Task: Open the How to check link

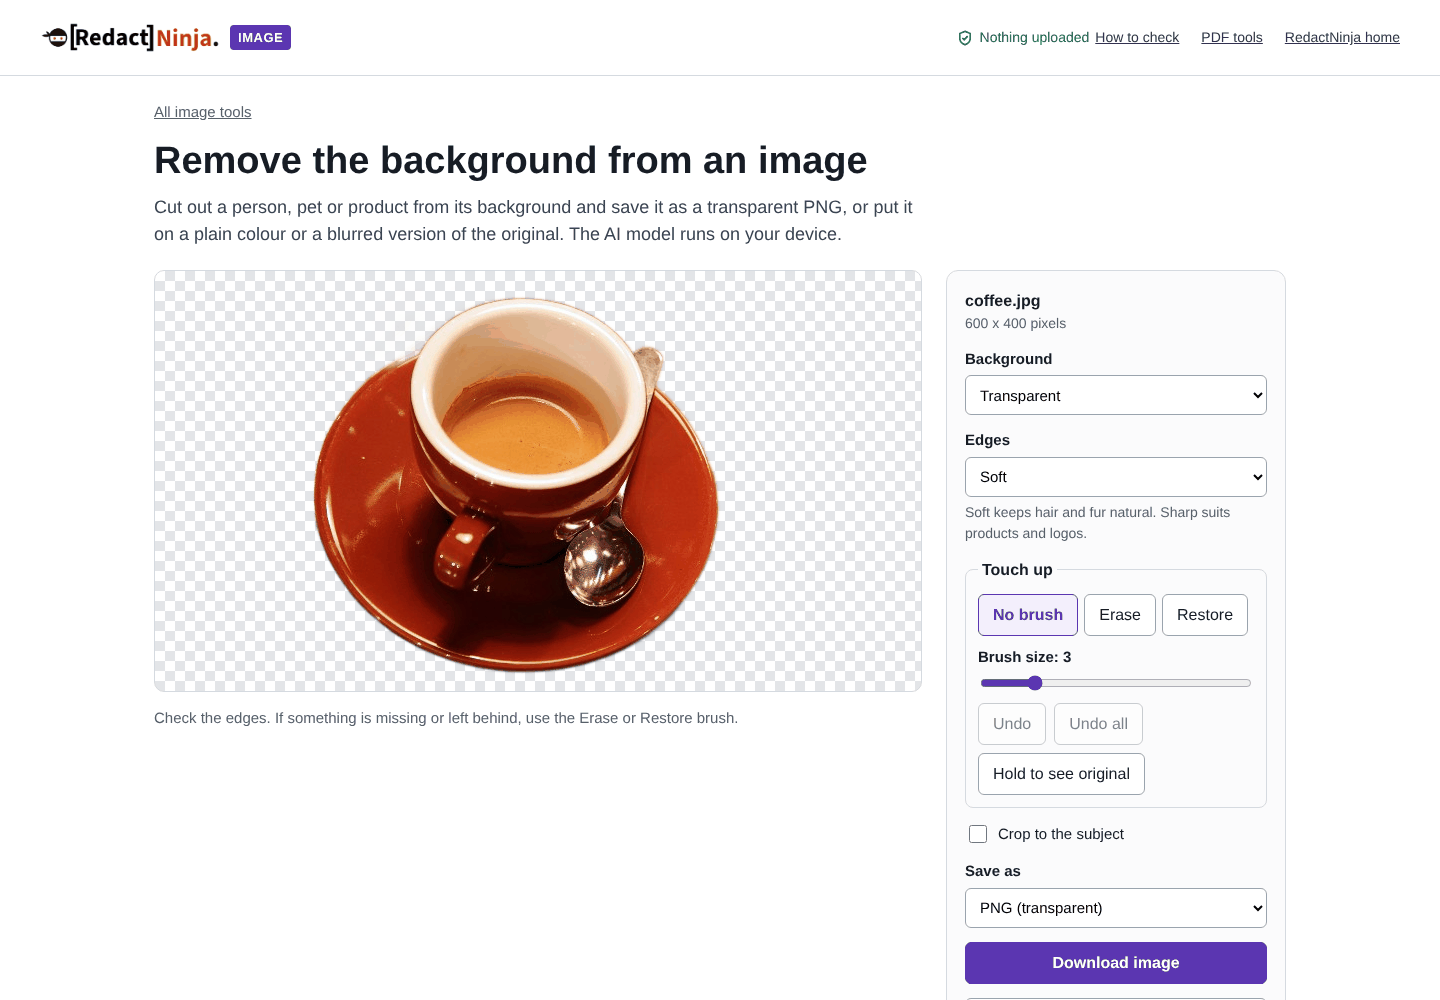Action: pos(1137,37)
